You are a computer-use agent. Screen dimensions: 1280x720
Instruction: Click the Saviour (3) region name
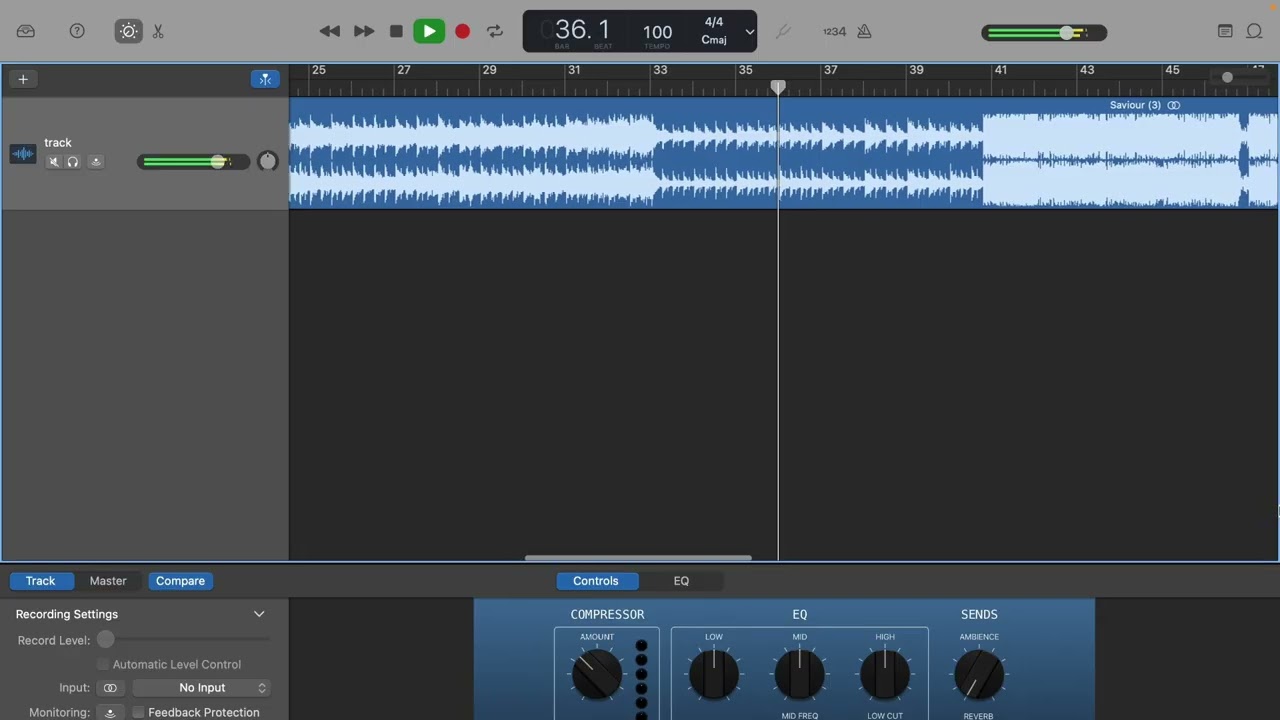point(1135,105)
